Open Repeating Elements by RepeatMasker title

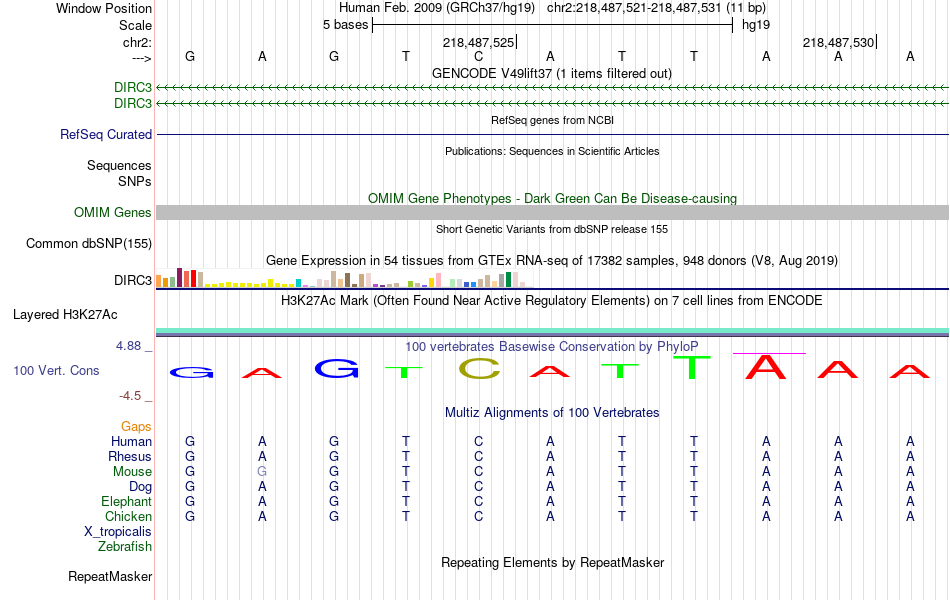click(x=552, y=562)
